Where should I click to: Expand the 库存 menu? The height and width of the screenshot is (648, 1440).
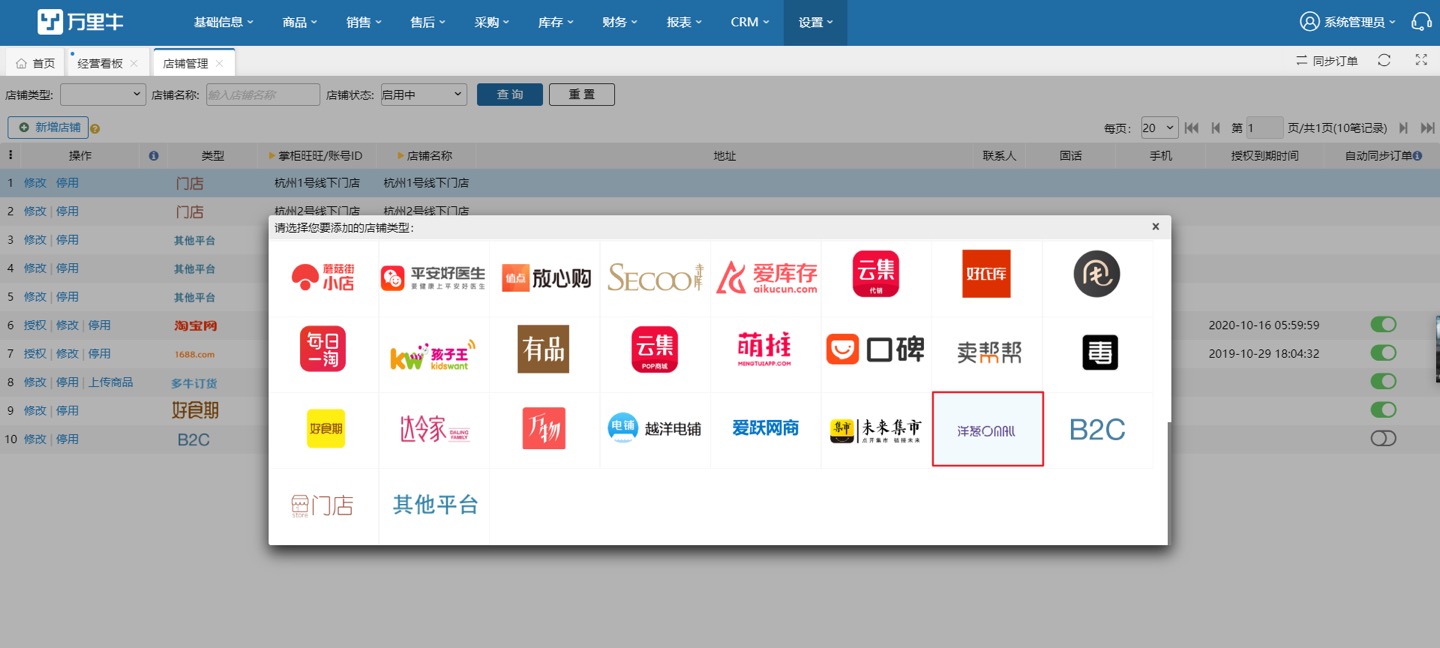pyautogui.click(x=556, y=22)
